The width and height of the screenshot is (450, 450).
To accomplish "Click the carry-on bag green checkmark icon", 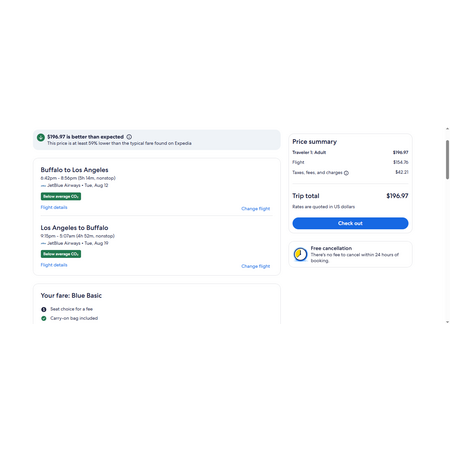I will (x=44, y=318).
